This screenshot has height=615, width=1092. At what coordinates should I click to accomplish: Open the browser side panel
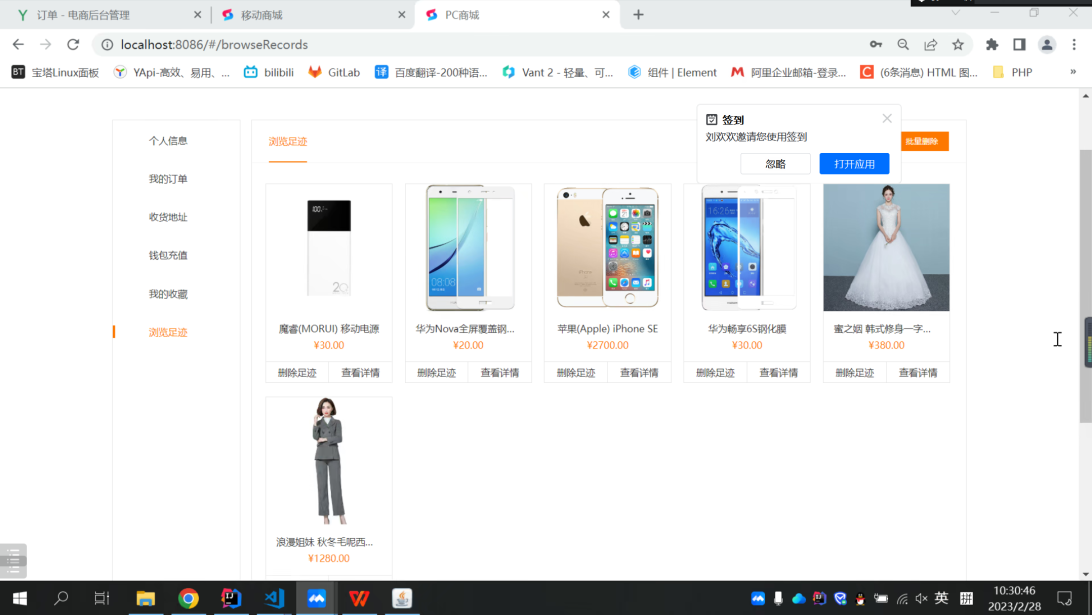pyautogui.click(x=1019, y=45)
